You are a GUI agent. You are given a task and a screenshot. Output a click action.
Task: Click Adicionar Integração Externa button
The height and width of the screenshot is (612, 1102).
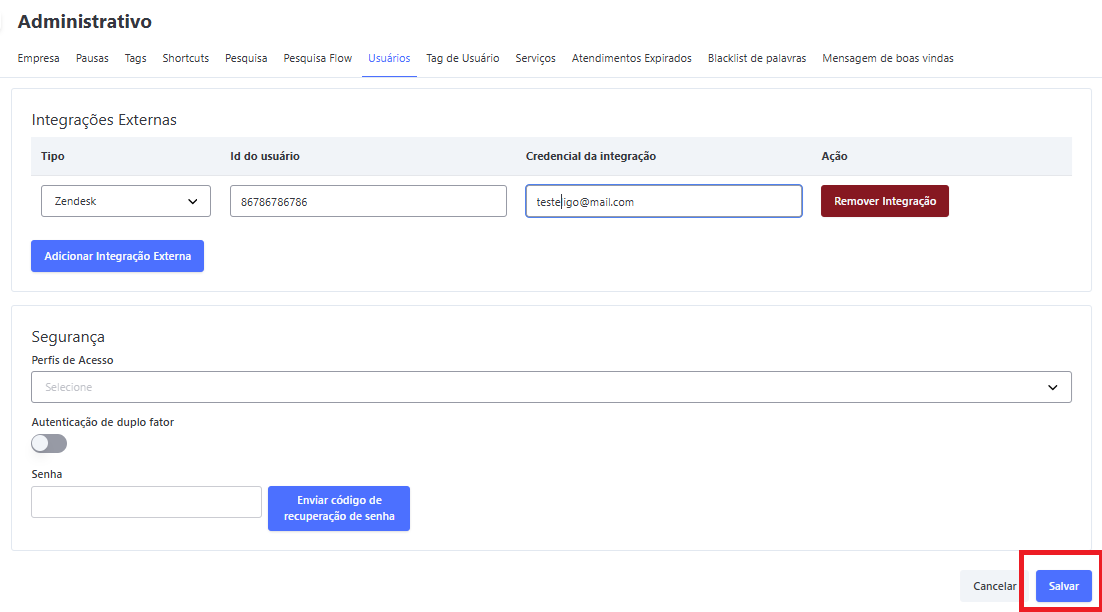tap(117, 256)
